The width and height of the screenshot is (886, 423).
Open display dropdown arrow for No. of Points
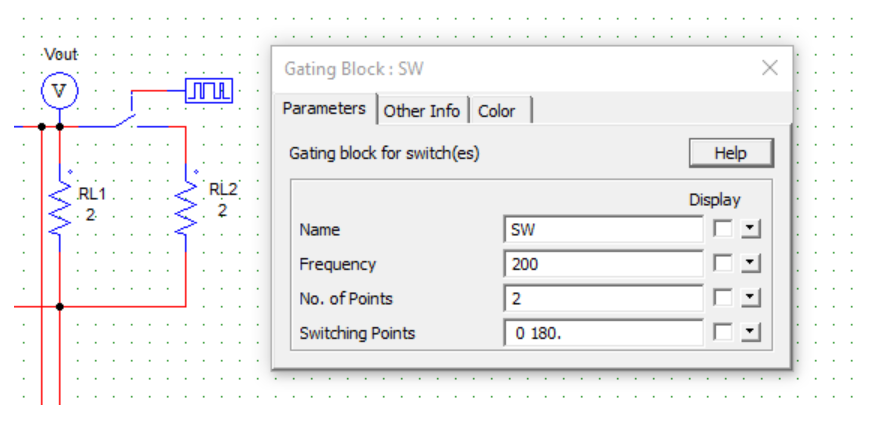[x=750, y=298]
